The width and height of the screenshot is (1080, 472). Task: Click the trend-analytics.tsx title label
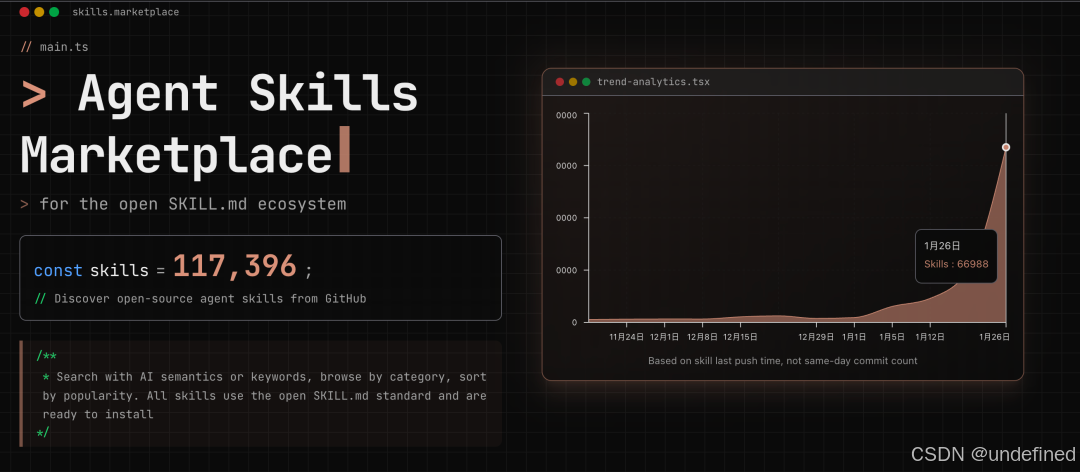pyautogui.click(x=653, y=82)
